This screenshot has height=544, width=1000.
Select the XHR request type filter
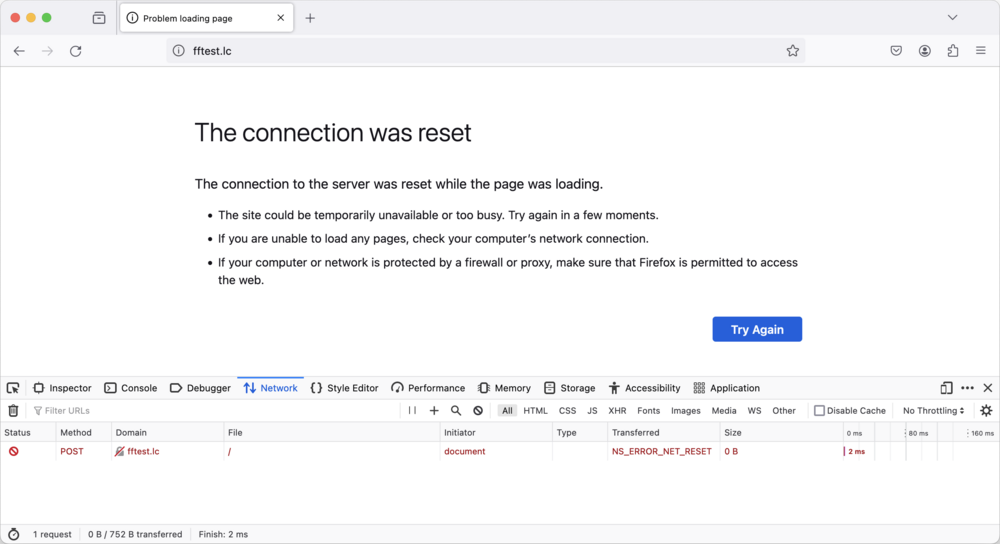tap(617, 411)
